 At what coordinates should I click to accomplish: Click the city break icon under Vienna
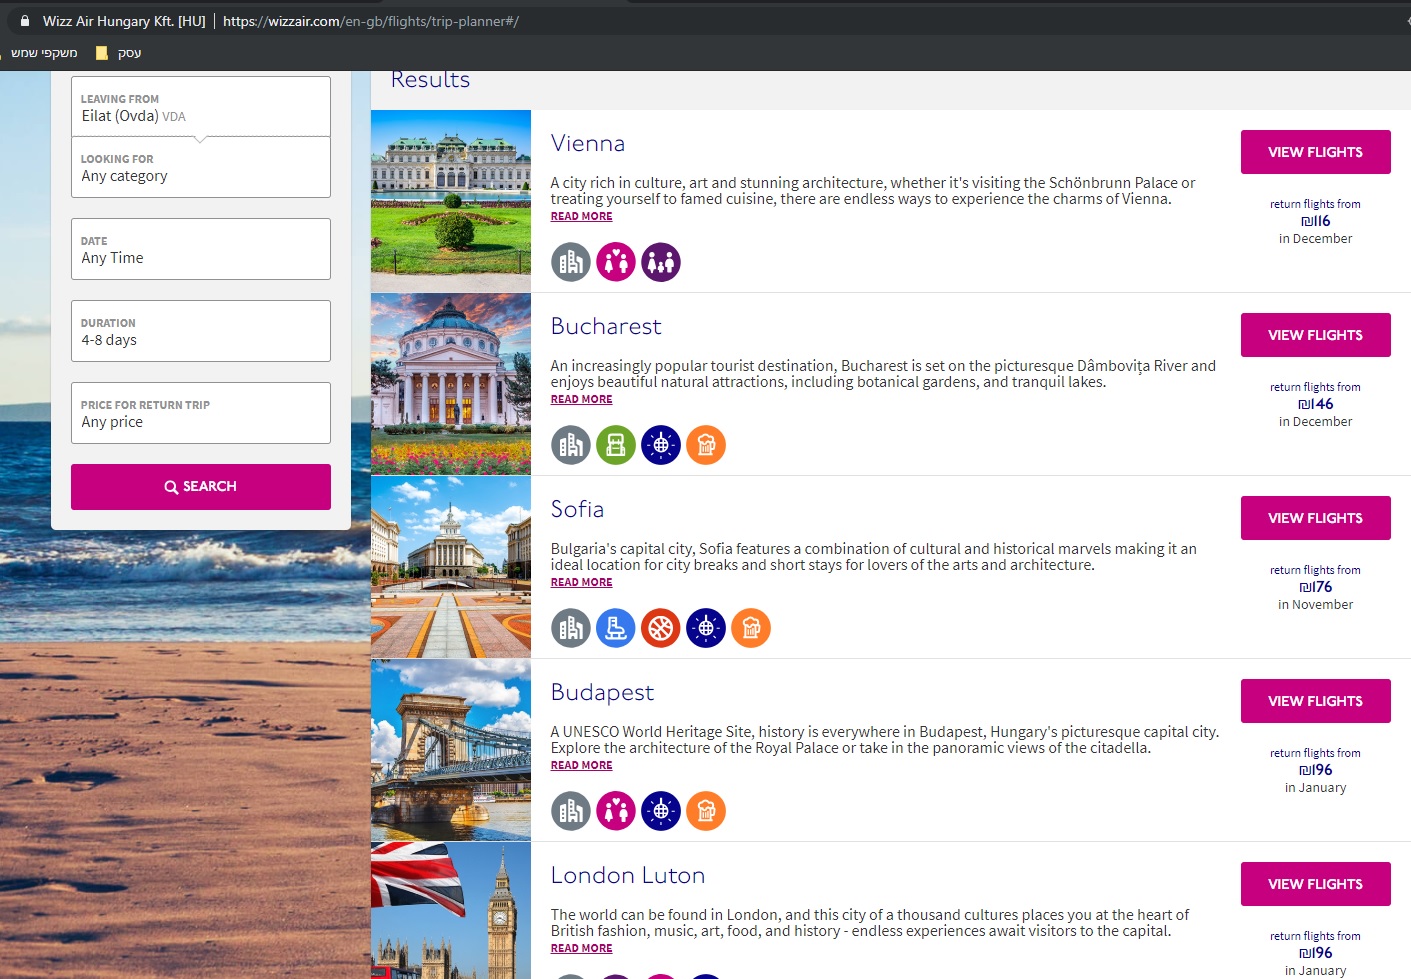(x=571, y=262)
